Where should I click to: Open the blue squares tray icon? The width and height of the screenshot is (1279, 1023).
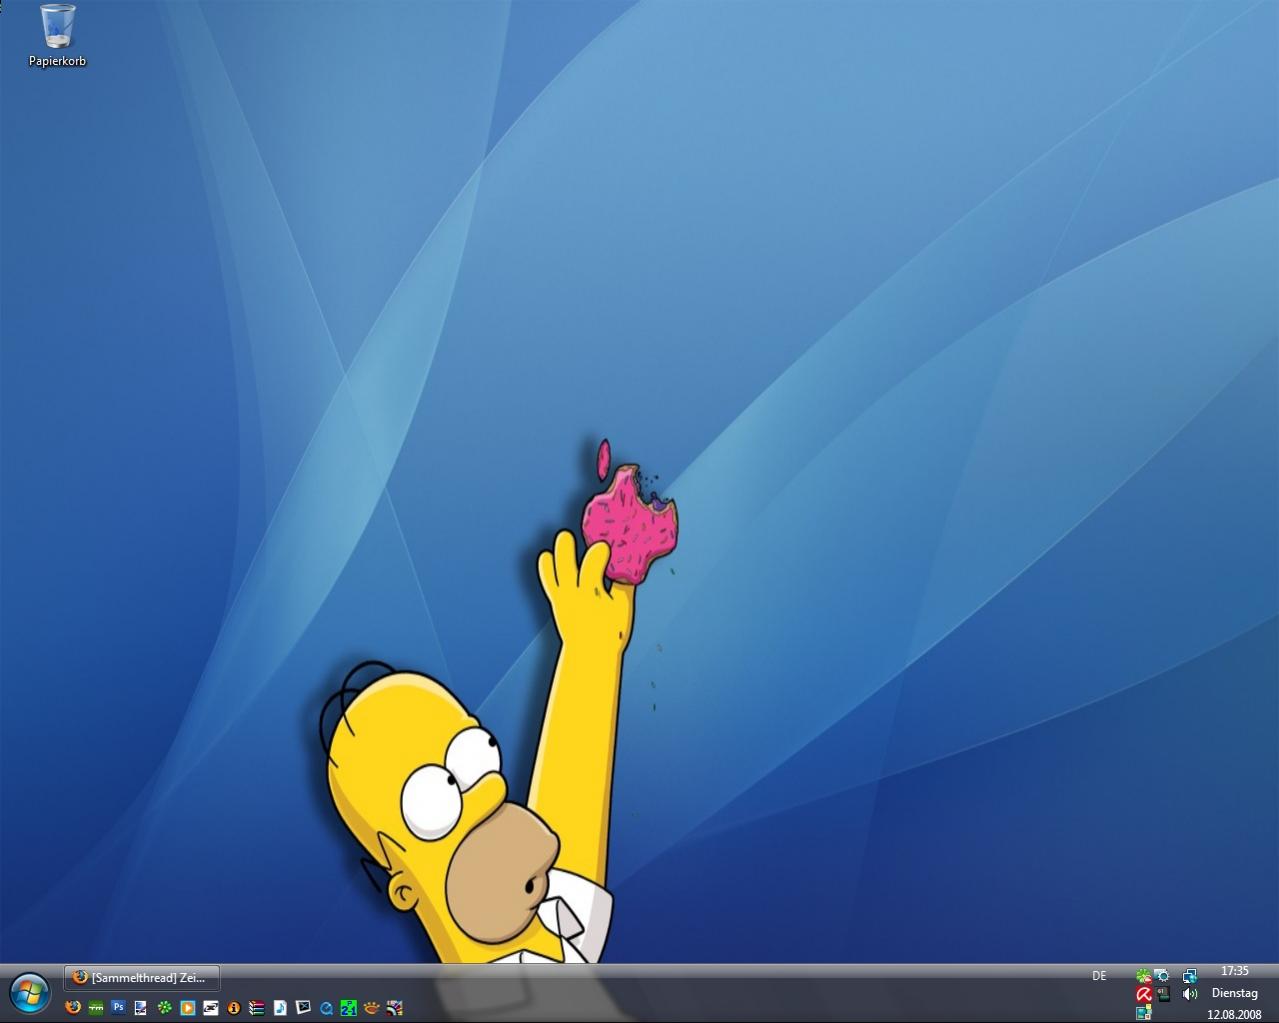[x=1143, y=1012]
